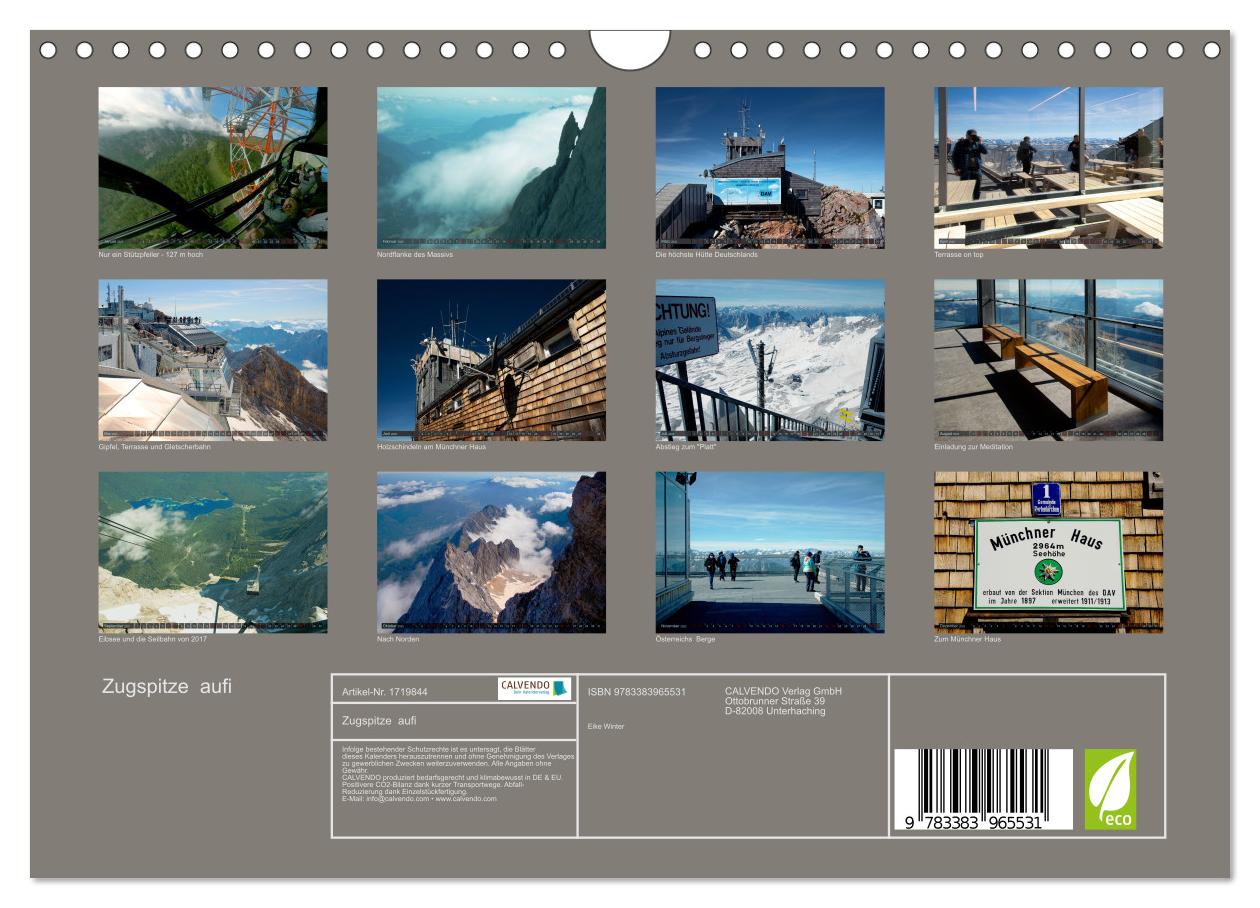This screenshot has height=908, width=1260.
Task: Select the Nach Norden mountain photo
Action: [491, 553]
